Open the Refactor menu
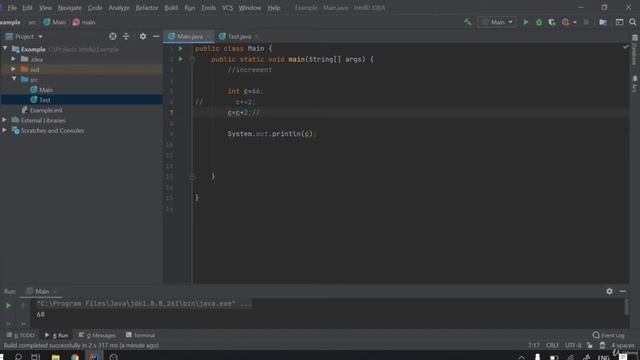This screenshot has height=360, width=640. [147, 8]
